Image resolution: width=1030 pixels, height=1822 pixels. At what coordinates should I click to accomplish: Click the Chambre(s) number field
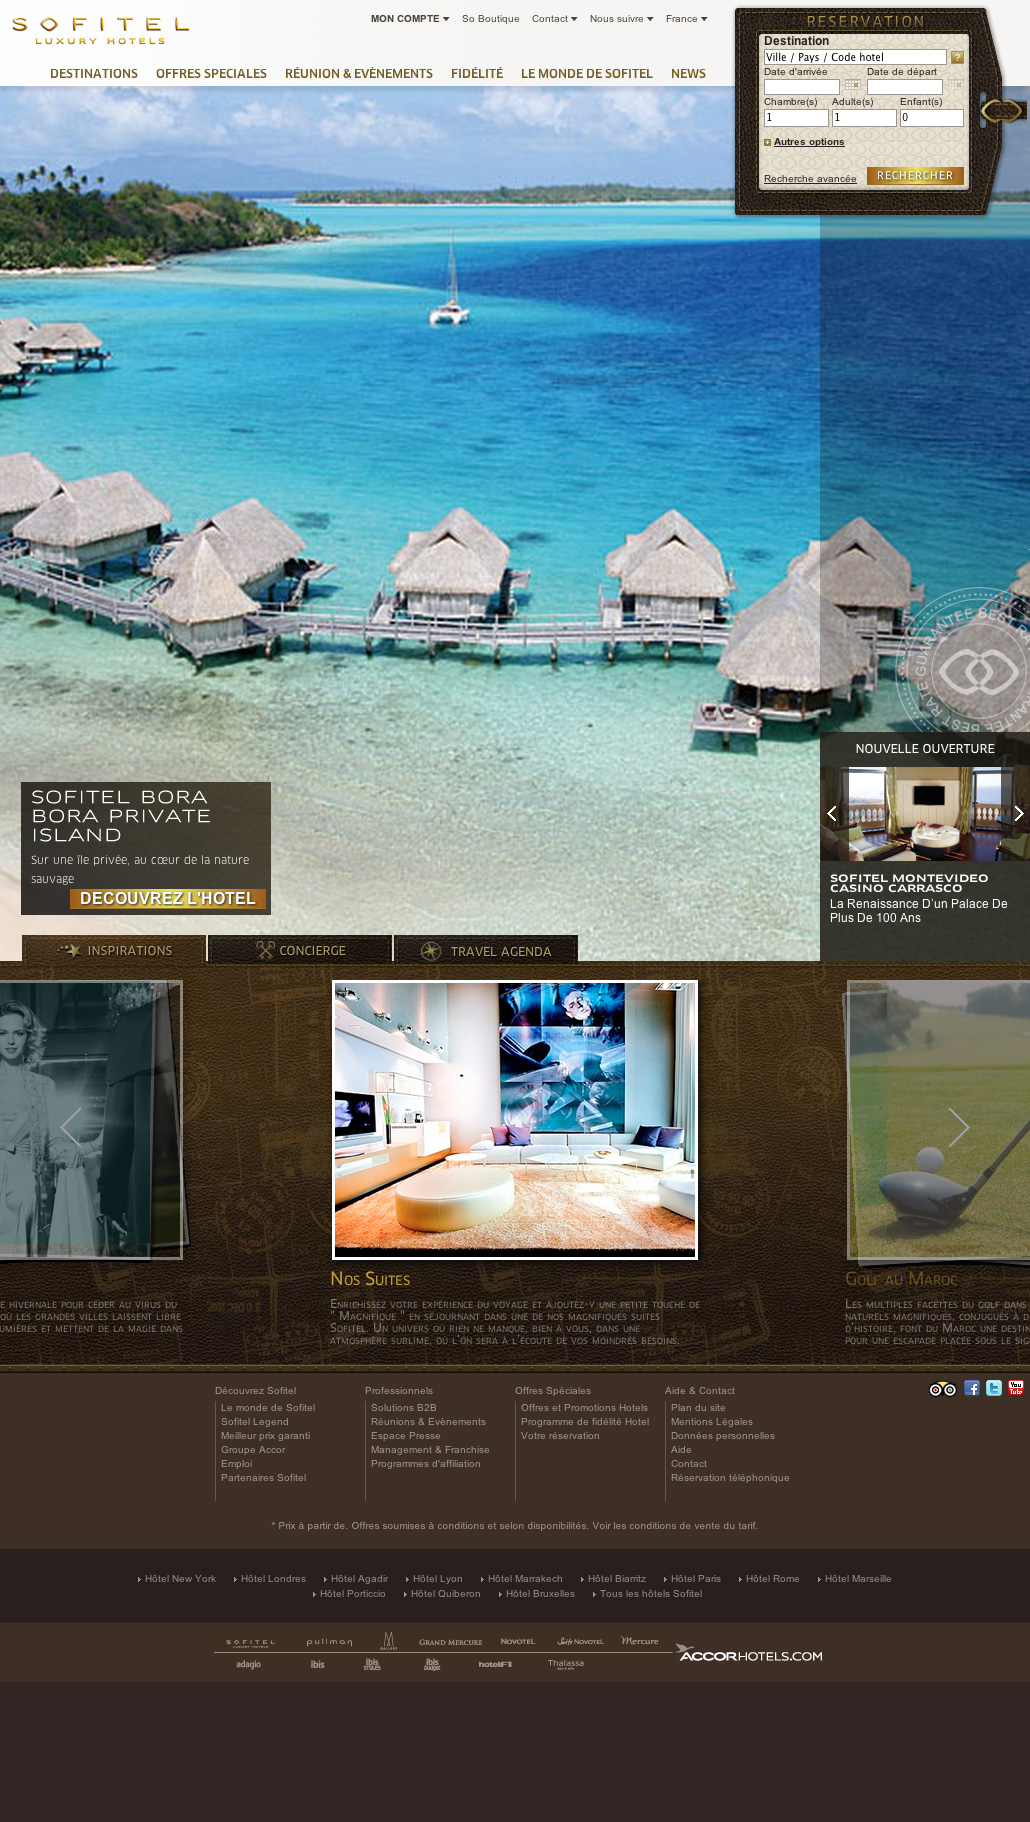click(x=796, y=118)
